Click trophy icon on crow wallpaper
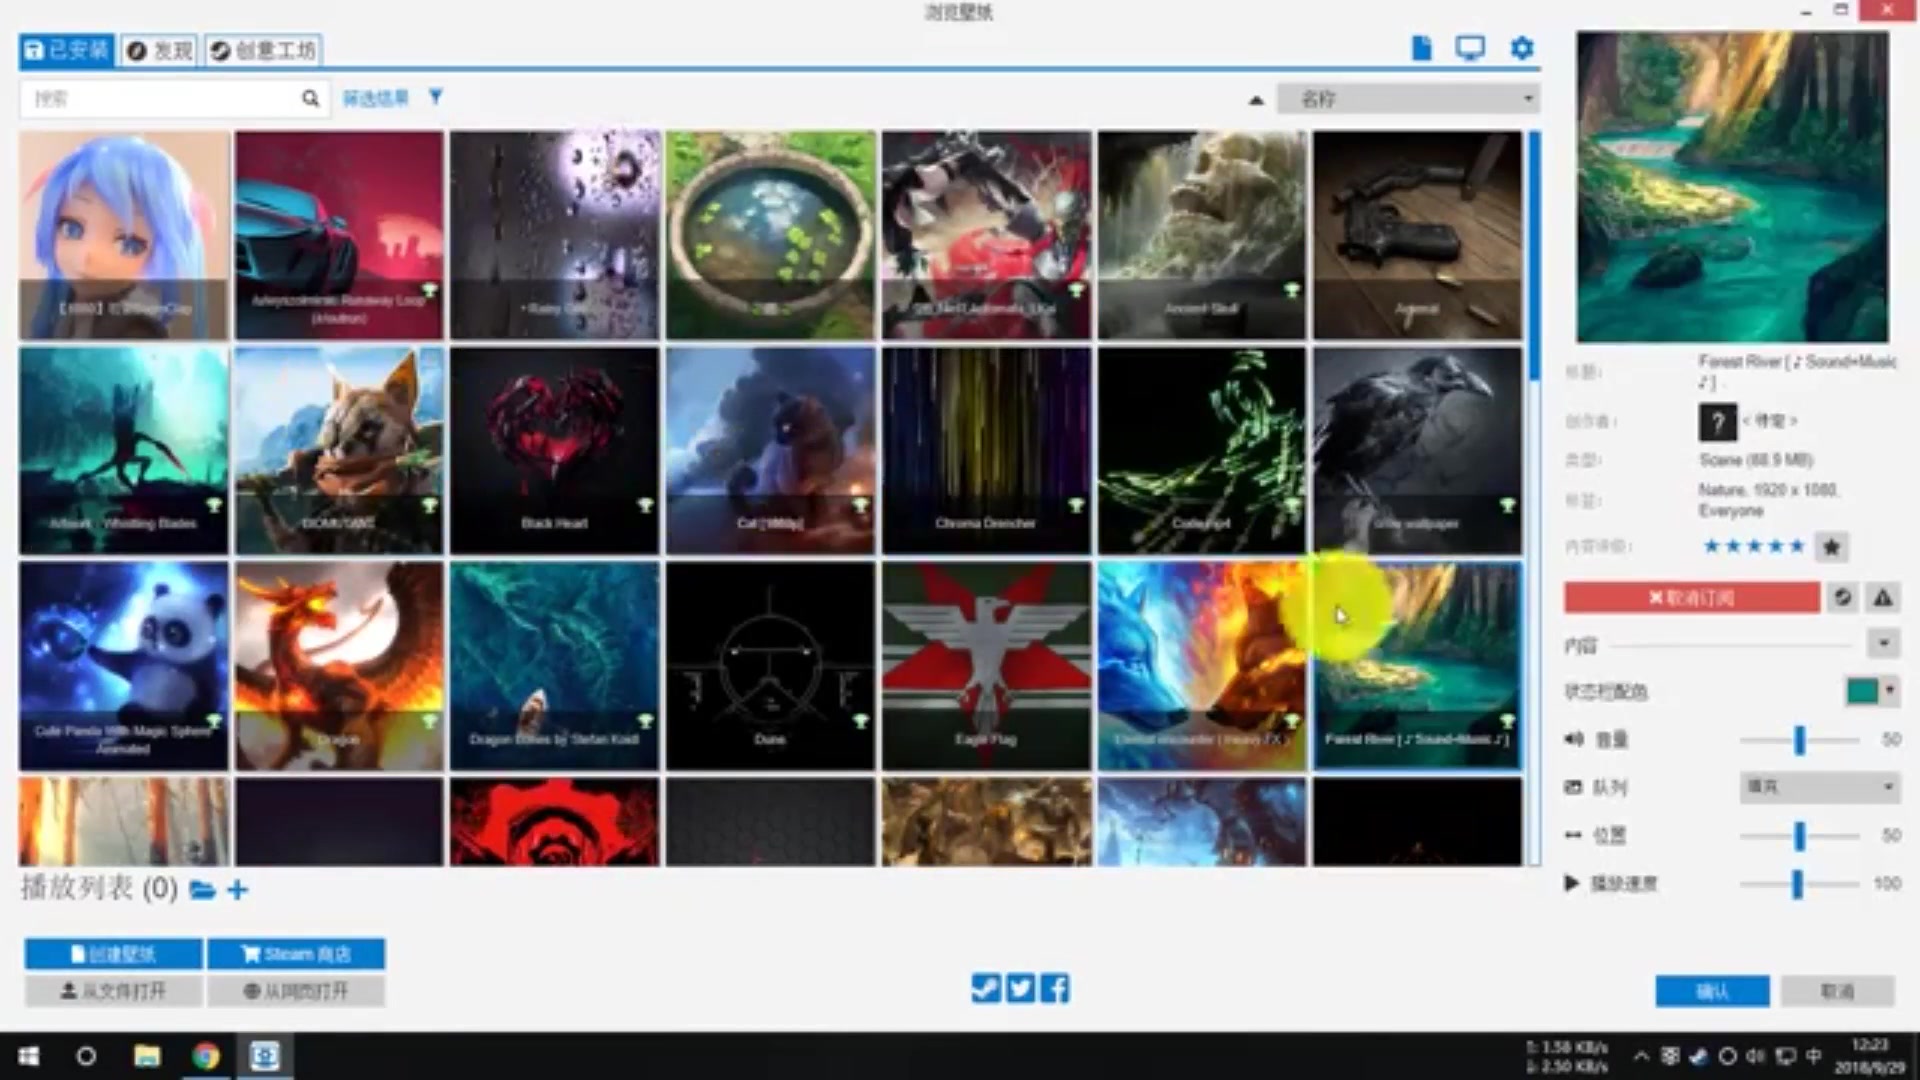This screenshot has height=1080, width=1920. pos(1507,506)
